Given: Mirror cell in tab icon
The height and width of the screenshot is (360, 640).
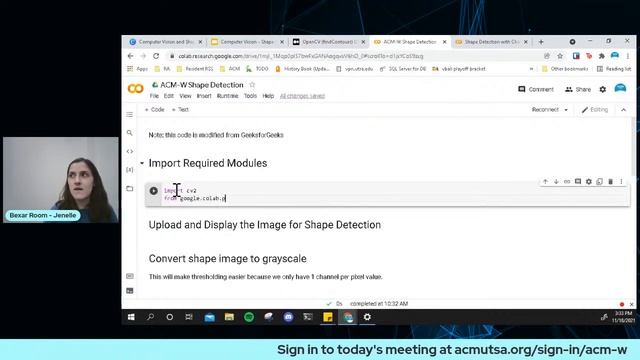Looking at the screenshot, I should 599,182.
